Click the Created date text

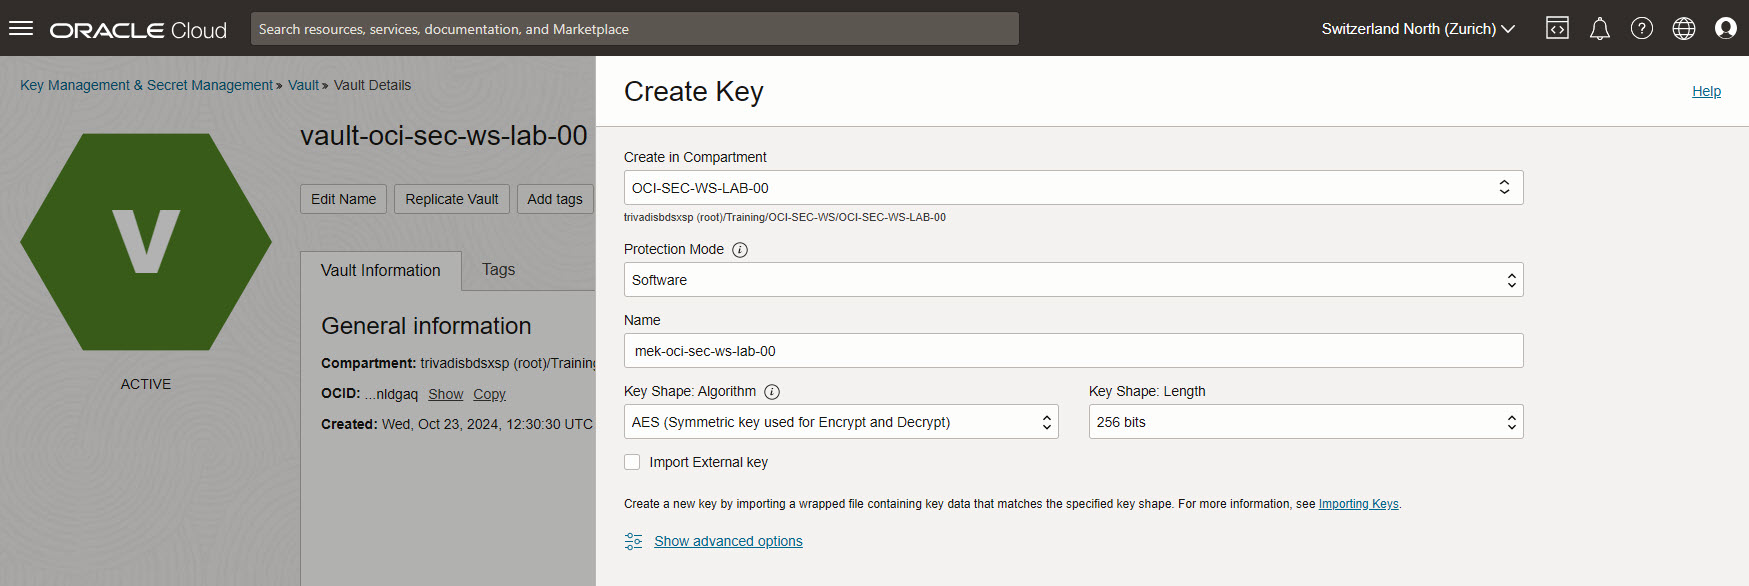click(x=457, y=424)
